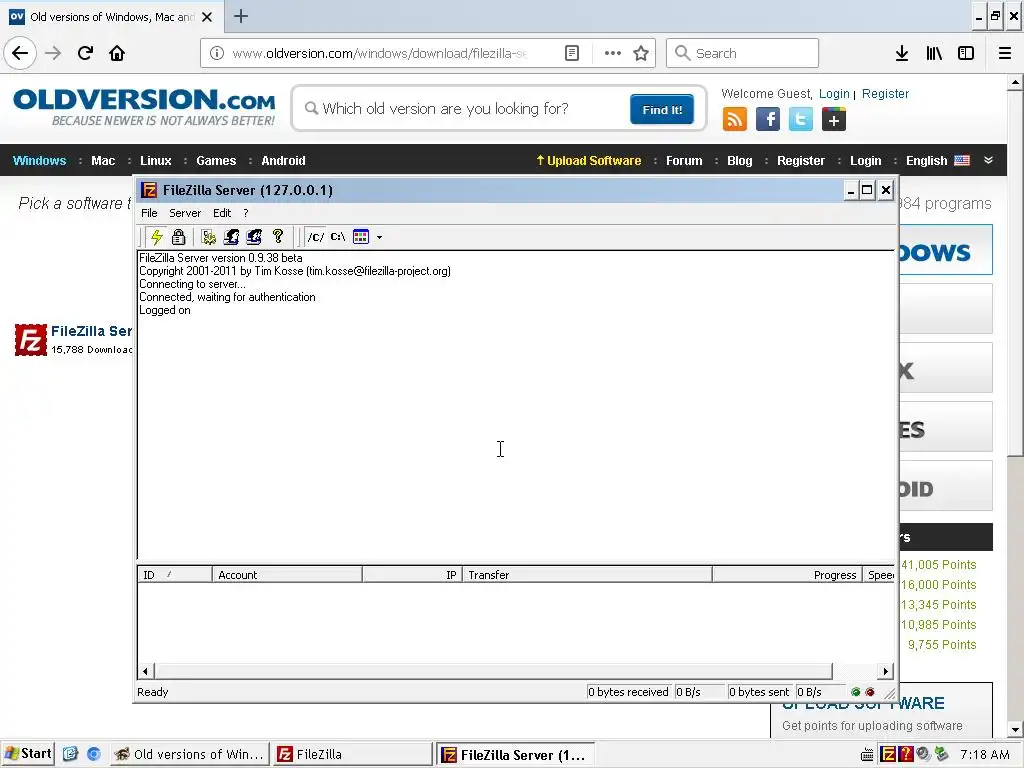Click the FileZilla Server title bar icon
The width and height of the screenshot is (1024, 768).
pyautogui.click(x=149, y=190)
